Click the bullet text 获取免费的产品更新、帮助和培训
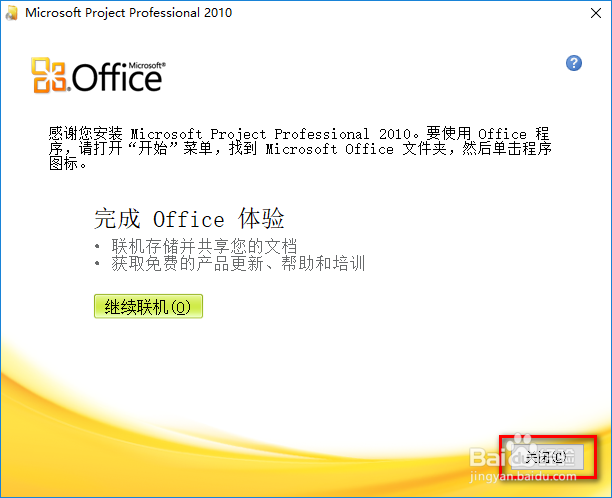This screenshot has height=498, width=612. (238, 263)
